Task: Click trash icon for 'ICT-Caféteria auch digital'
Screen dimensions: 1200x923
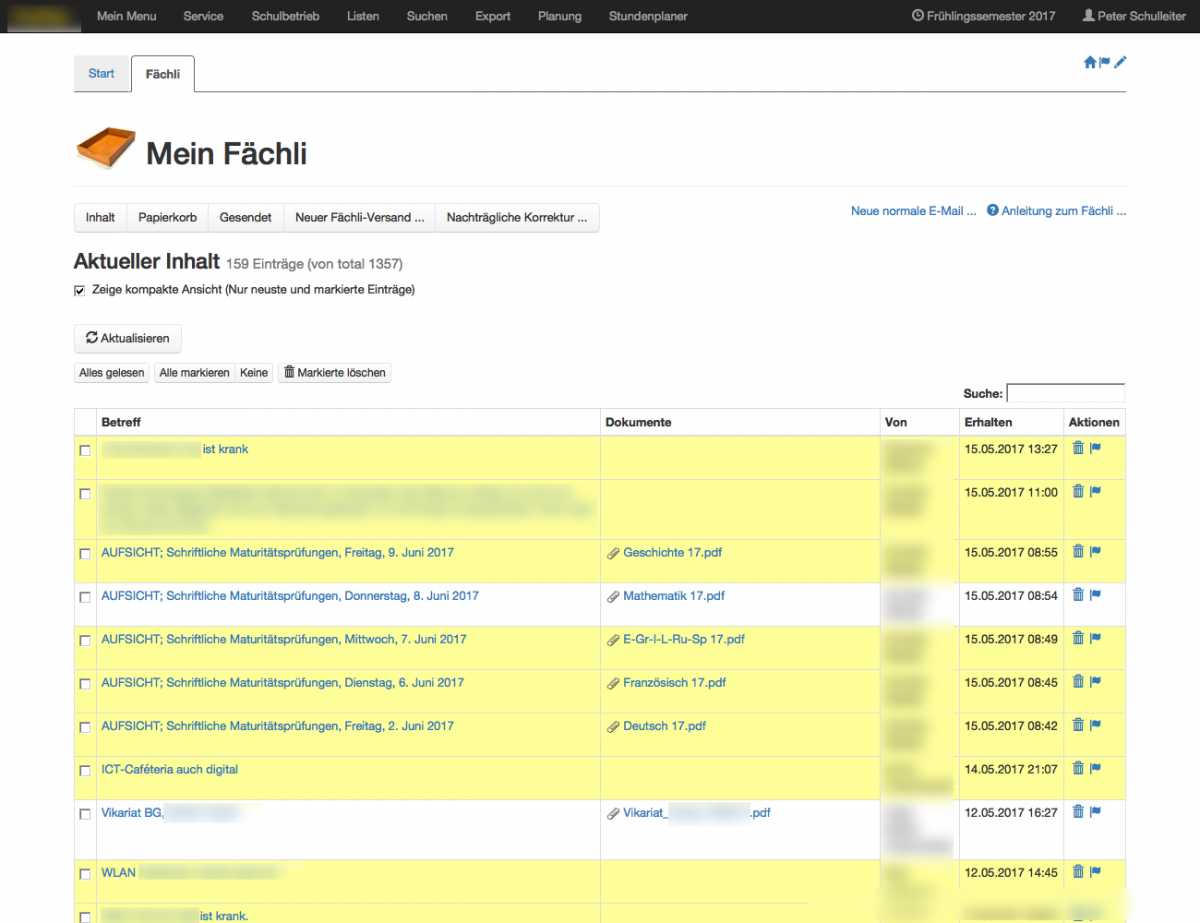Action: (x=1078, y=768)
